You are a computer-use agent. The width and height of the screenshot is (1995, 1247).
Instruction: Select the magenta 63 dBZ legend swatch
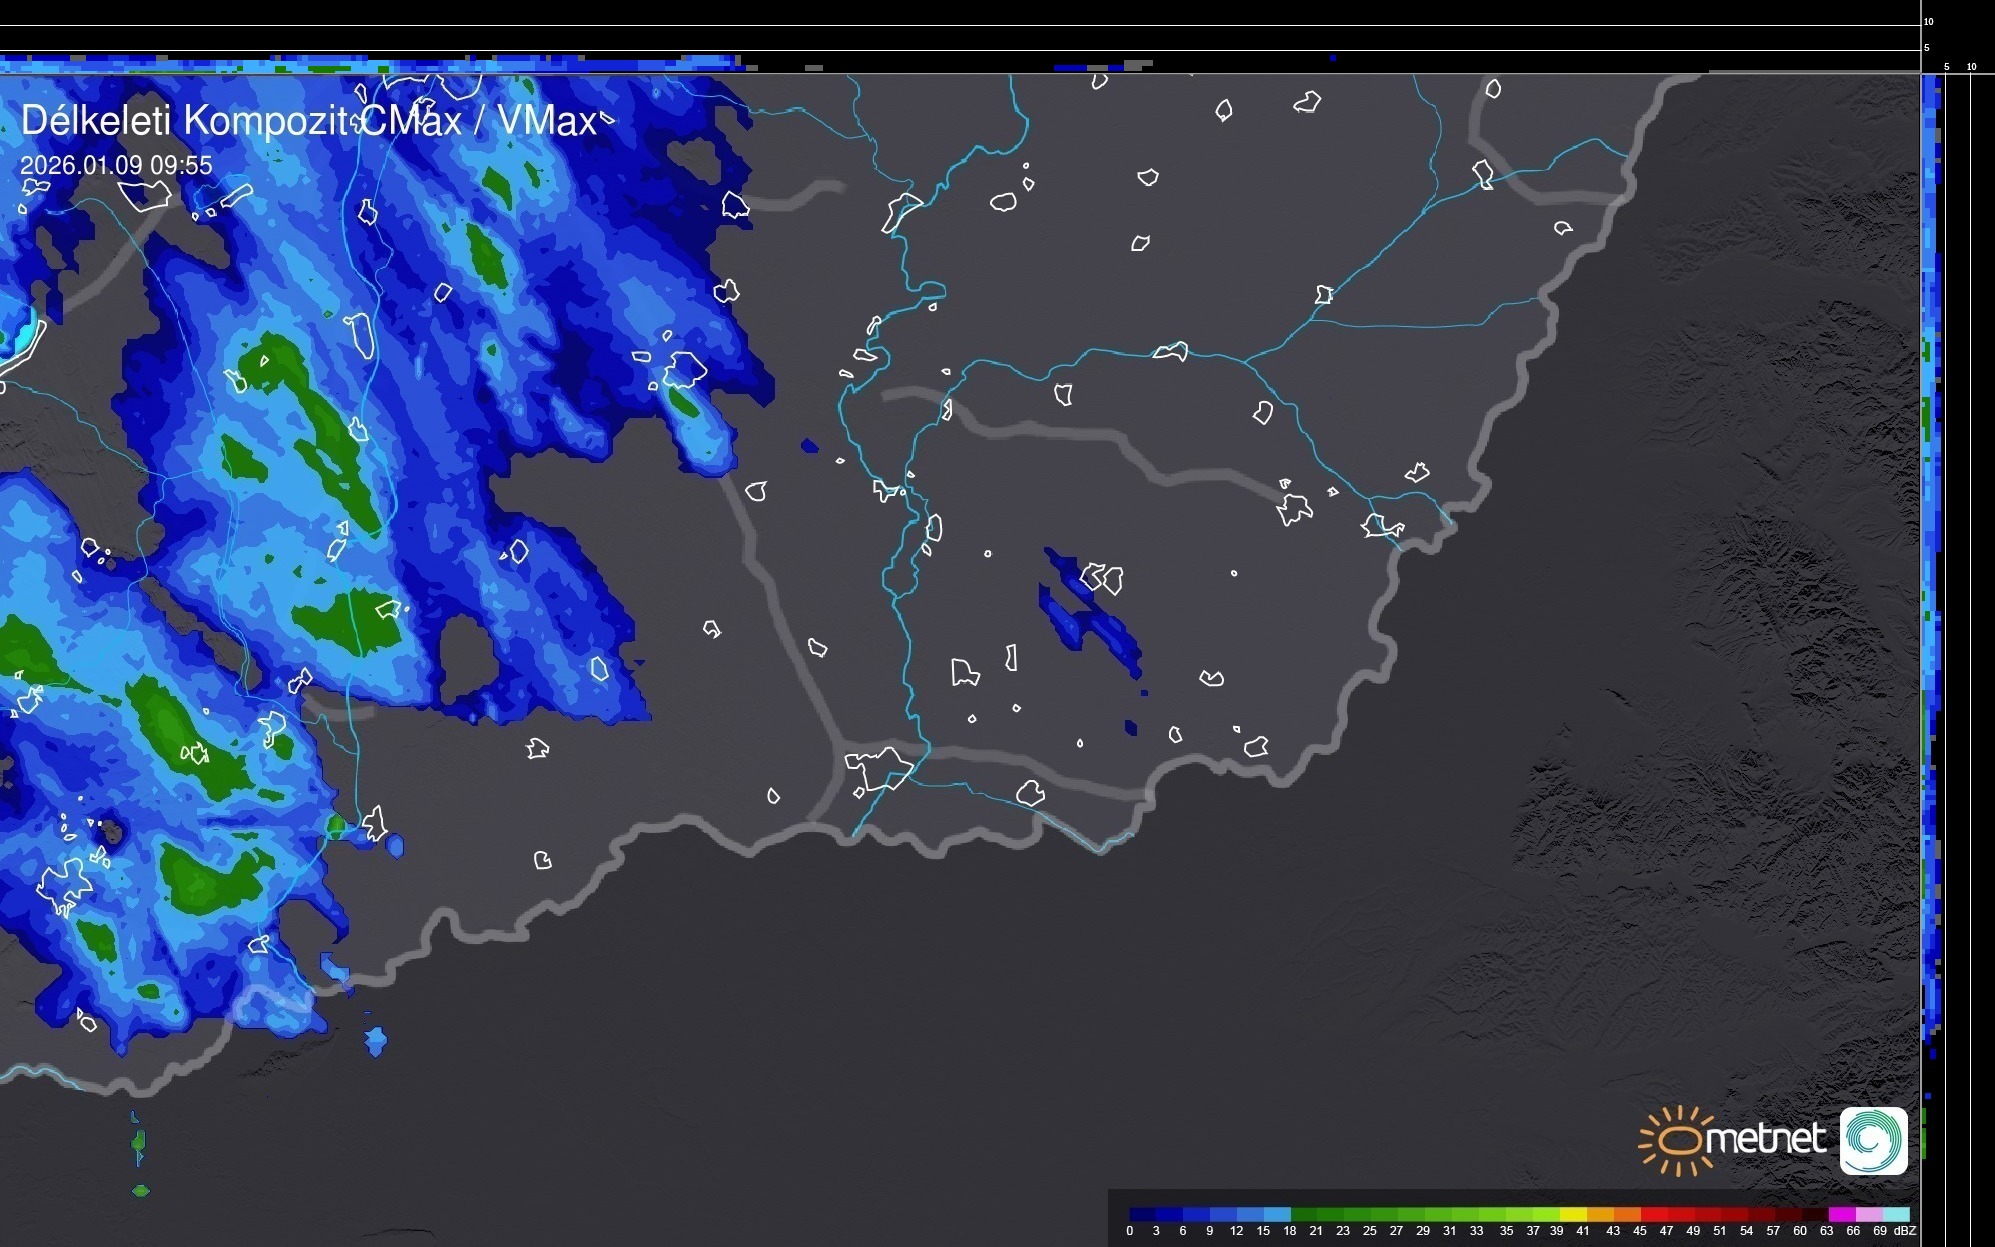coord(1842,1214)
